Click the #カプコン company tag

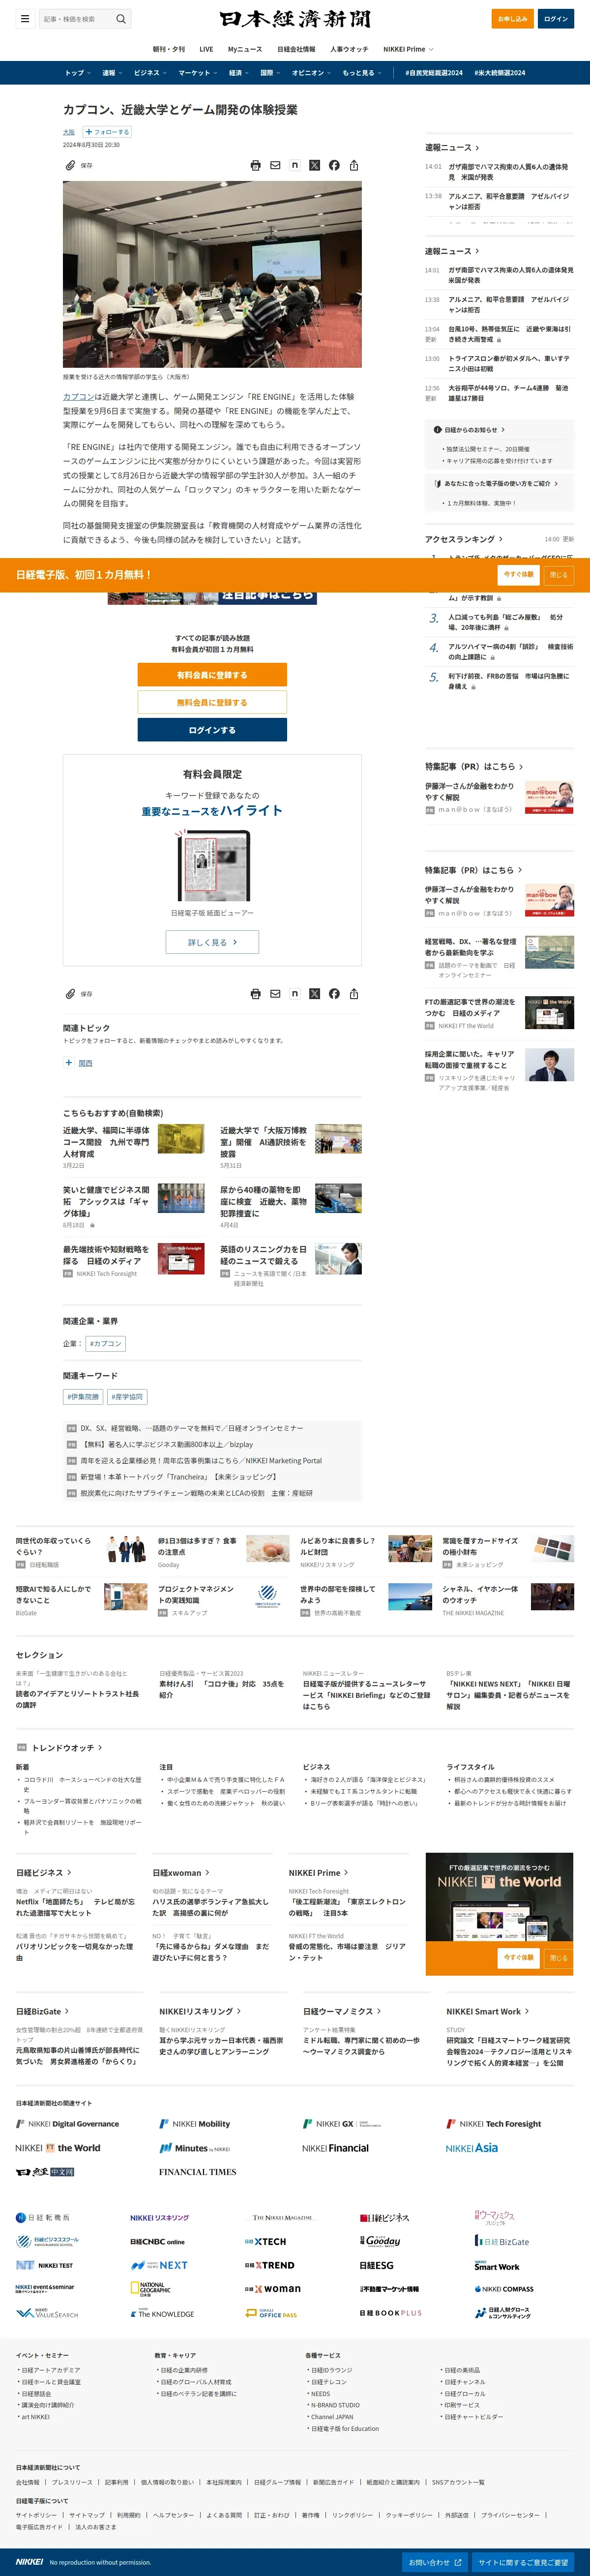[x=105, y=1343]
